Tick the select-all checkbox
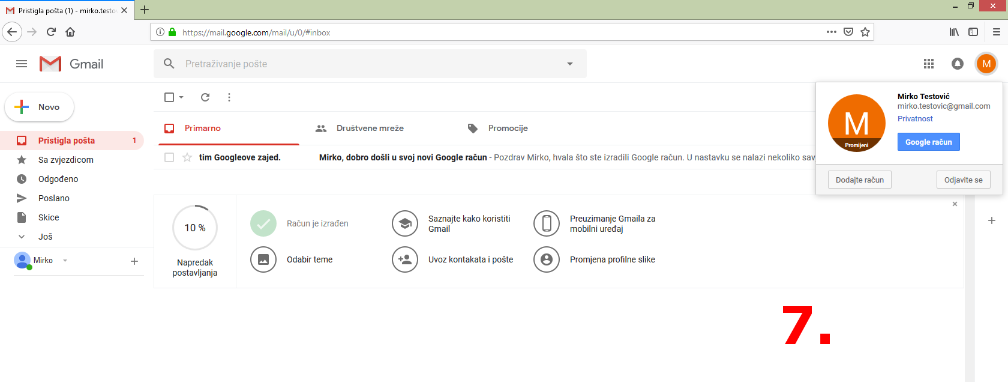 169,97
